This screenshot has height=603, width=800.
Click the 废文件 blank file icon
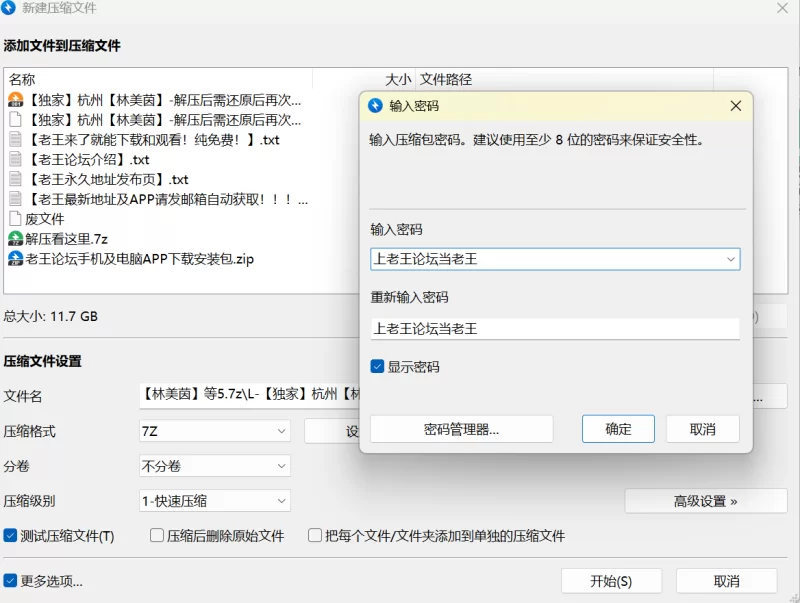[x=15, y=219]
